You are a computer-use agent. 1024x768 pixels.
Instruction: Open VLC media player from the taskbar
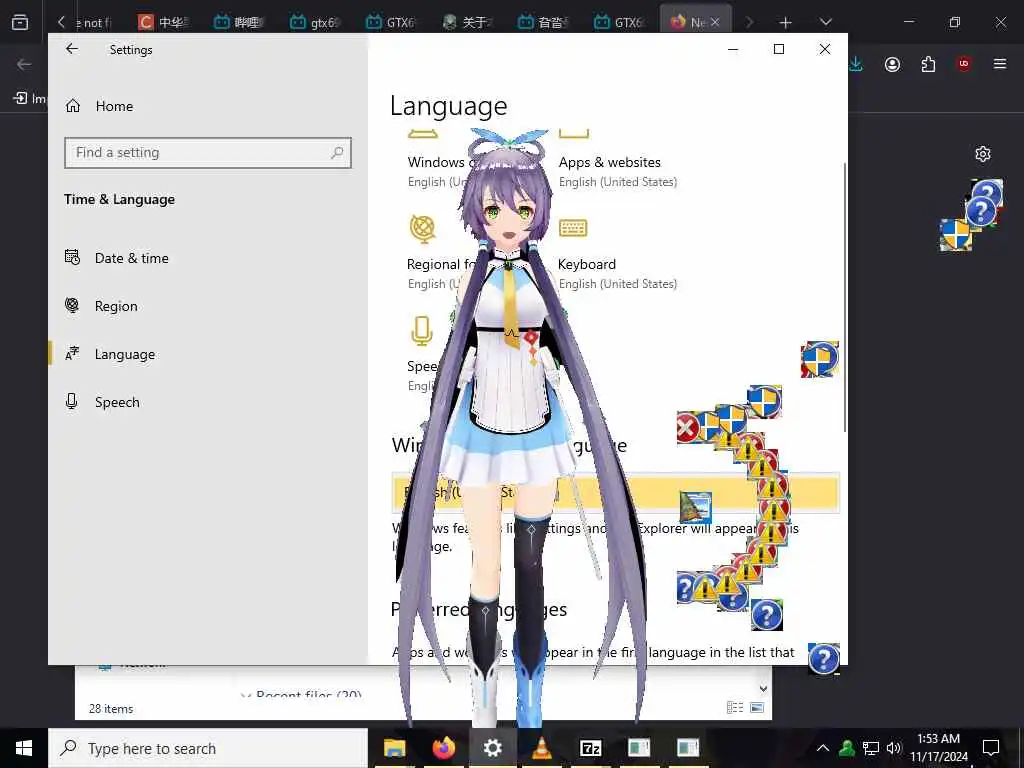pos(541,748)
